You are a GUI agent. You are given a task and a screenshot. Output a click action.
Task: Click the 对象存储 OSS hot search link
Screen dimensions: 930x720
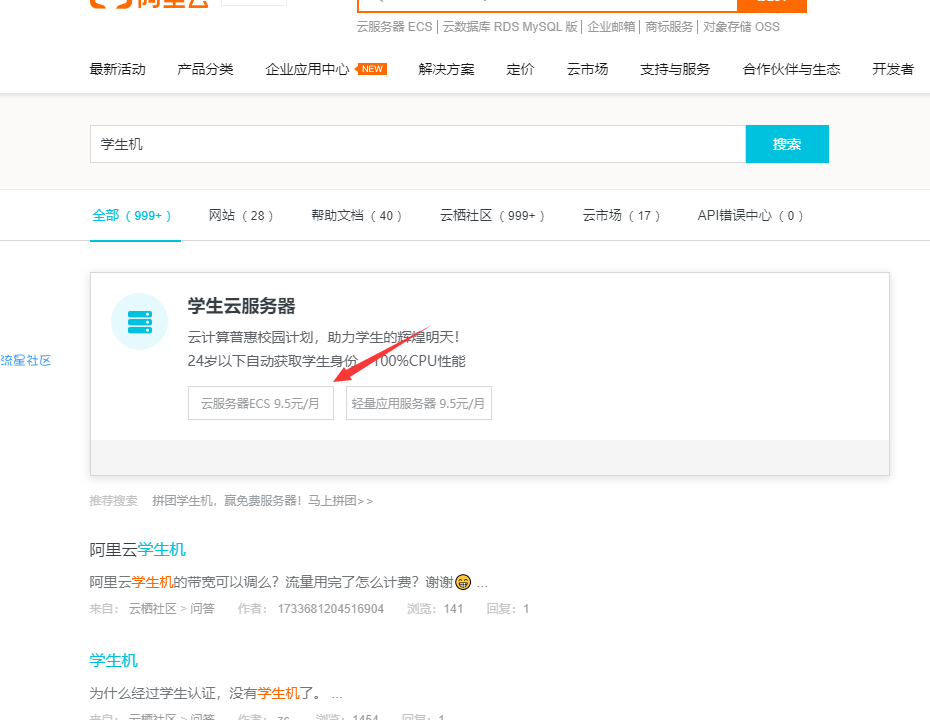[741, 27]
